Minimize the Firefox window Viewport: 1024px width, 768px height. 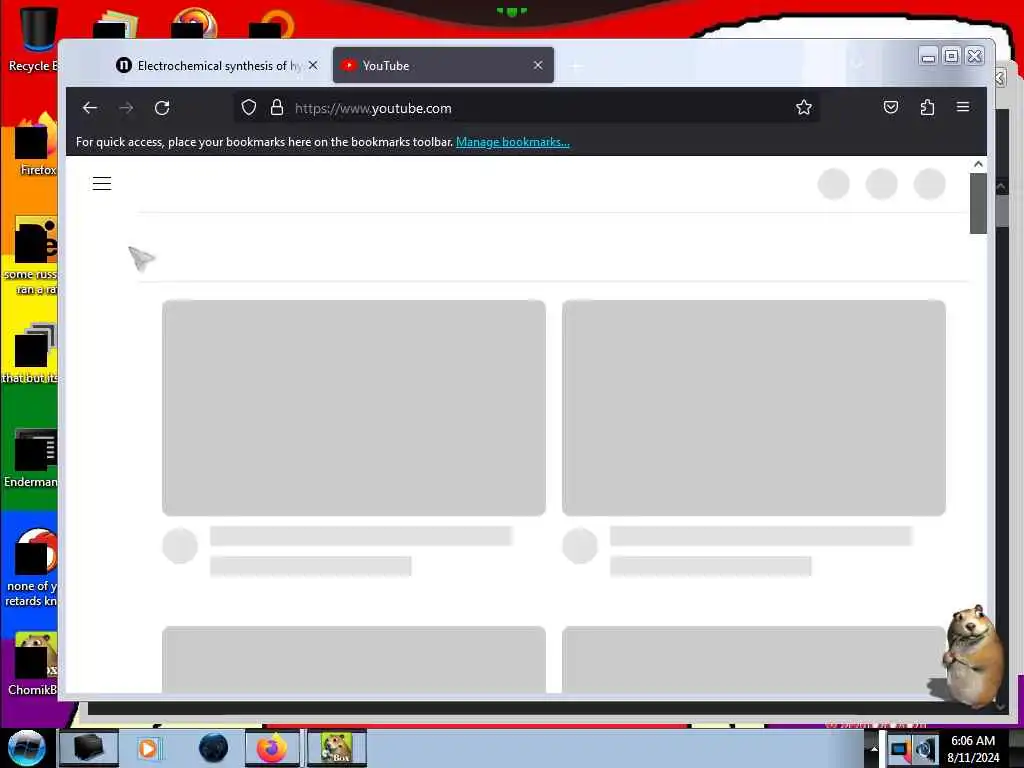928,57
